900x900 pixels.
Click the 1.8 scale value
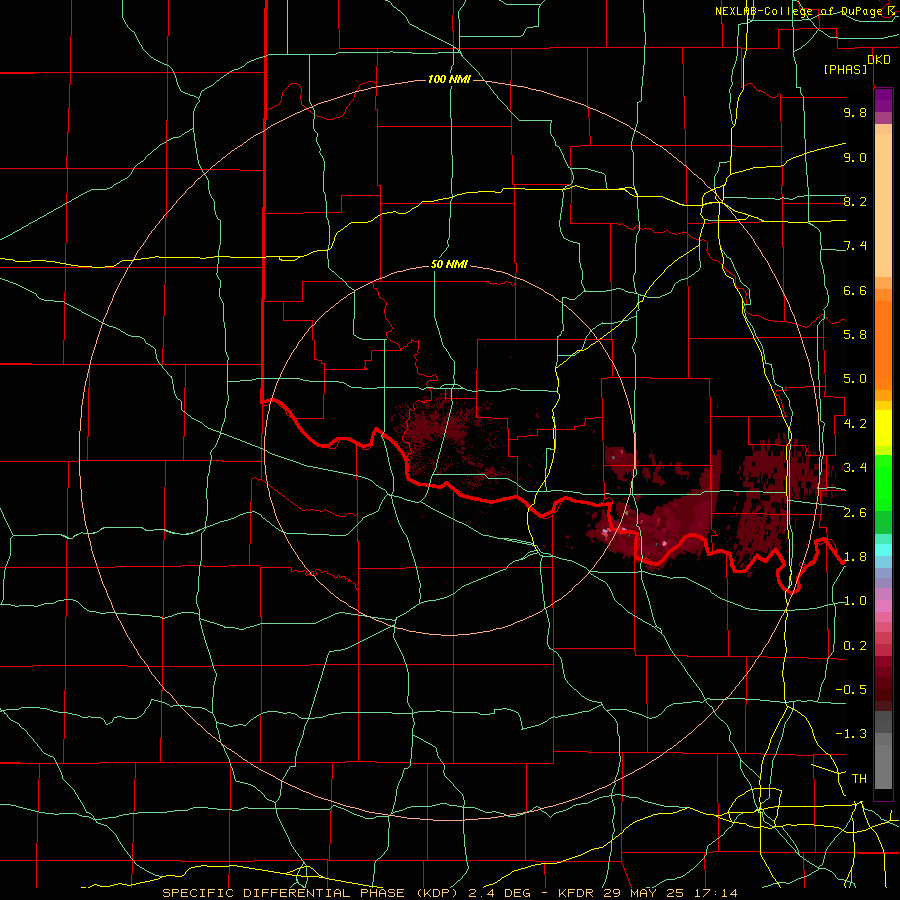tap(855, 557)
